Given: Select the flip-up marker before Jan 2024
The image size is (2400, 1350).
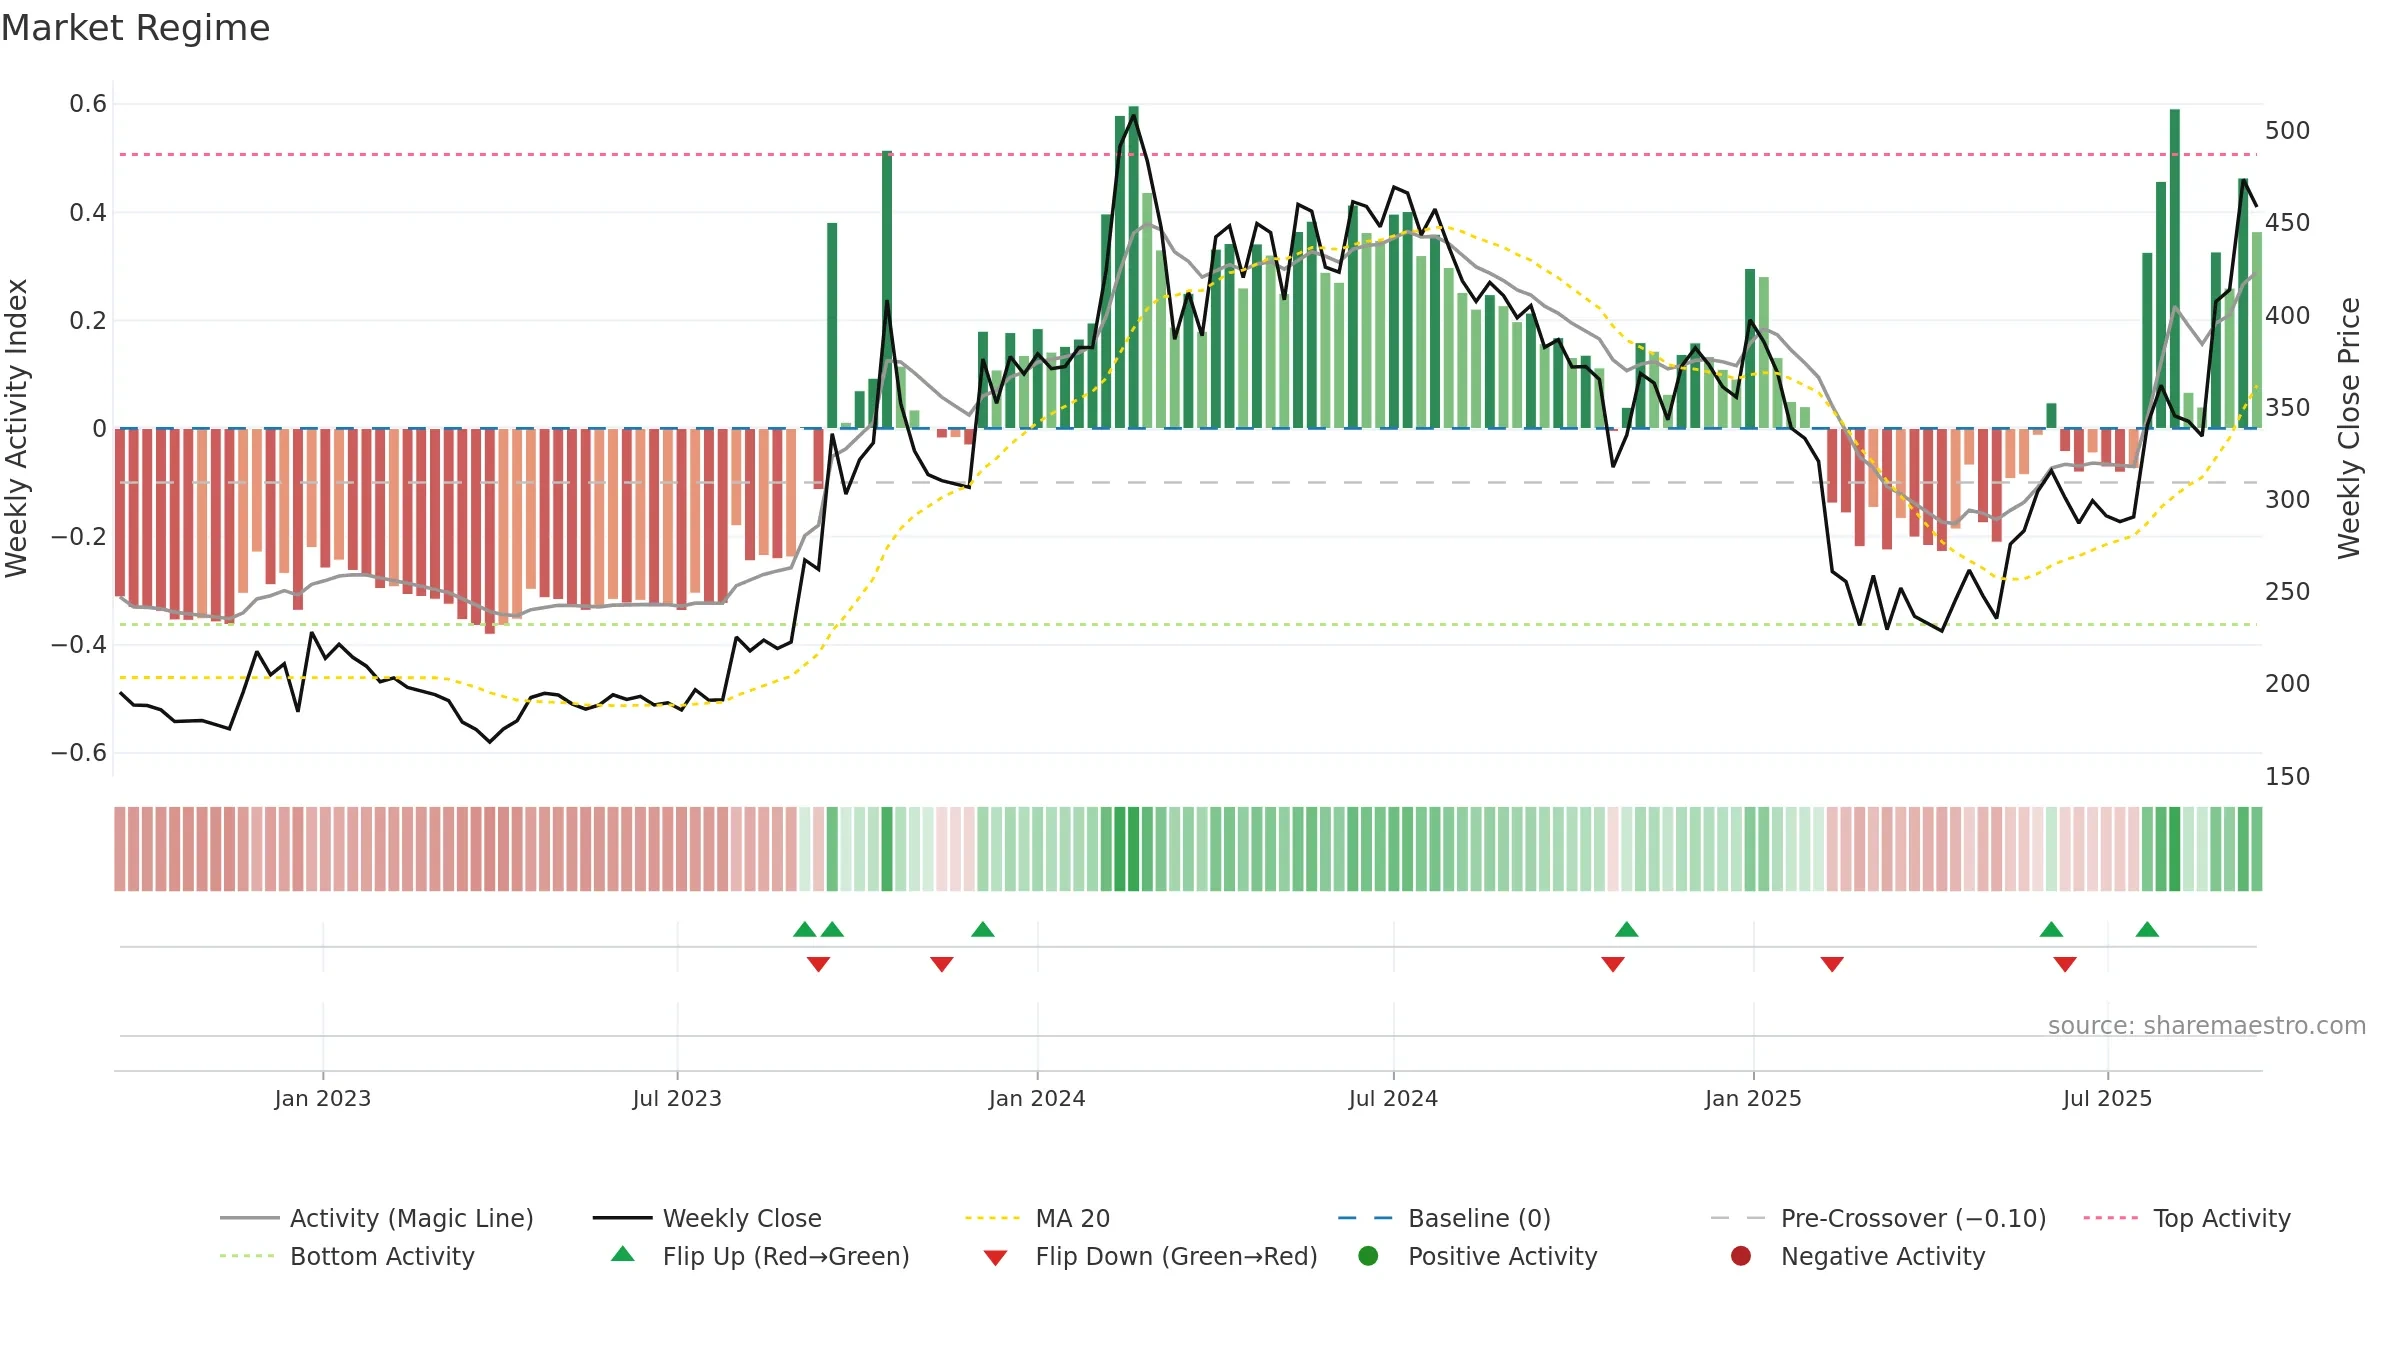Looking at the screenshot, I should [983, 930].
